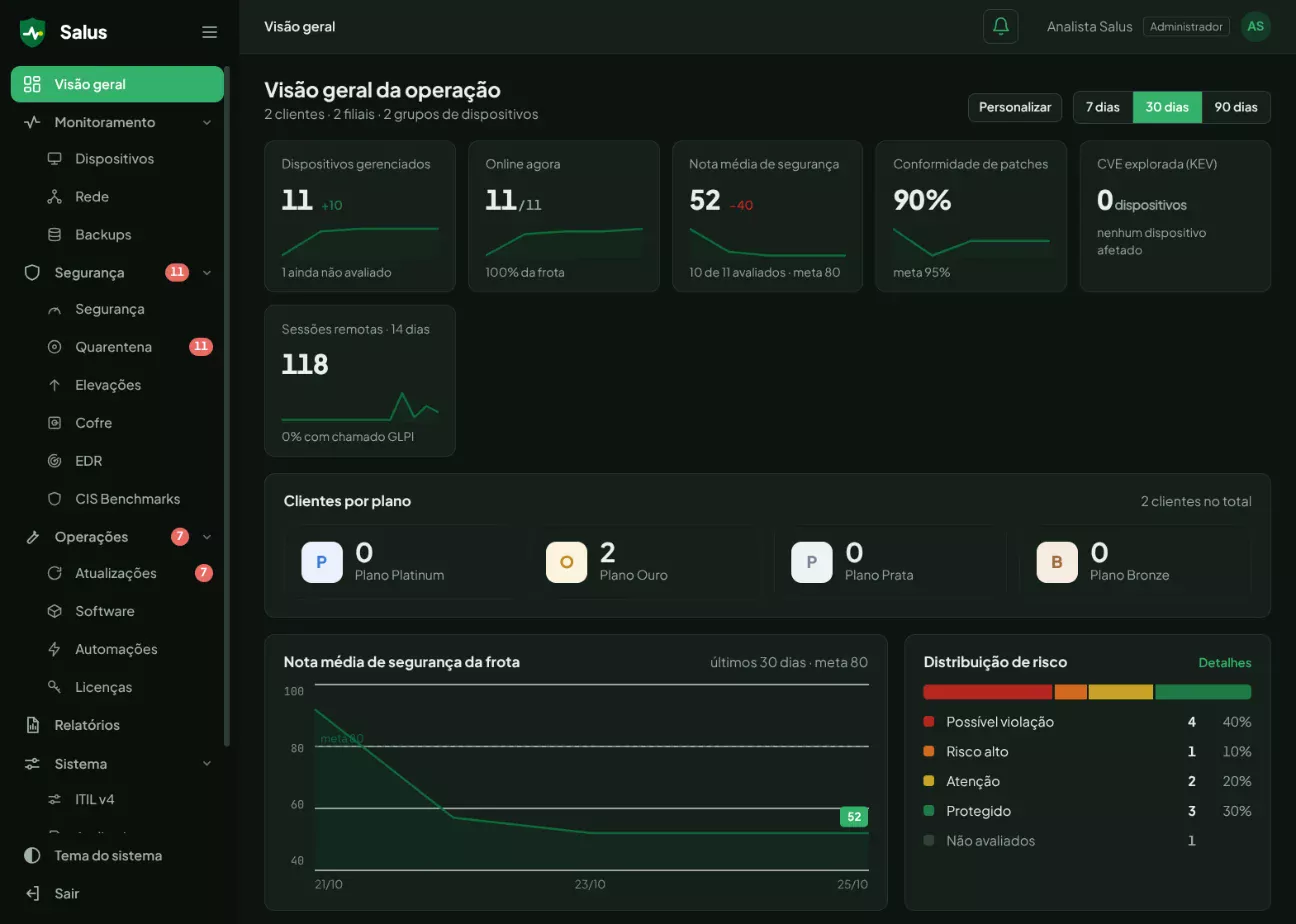Open Dispositivos monitor icon in sidebar
The height and width of the screenshot is (924, 1296).
55,159
